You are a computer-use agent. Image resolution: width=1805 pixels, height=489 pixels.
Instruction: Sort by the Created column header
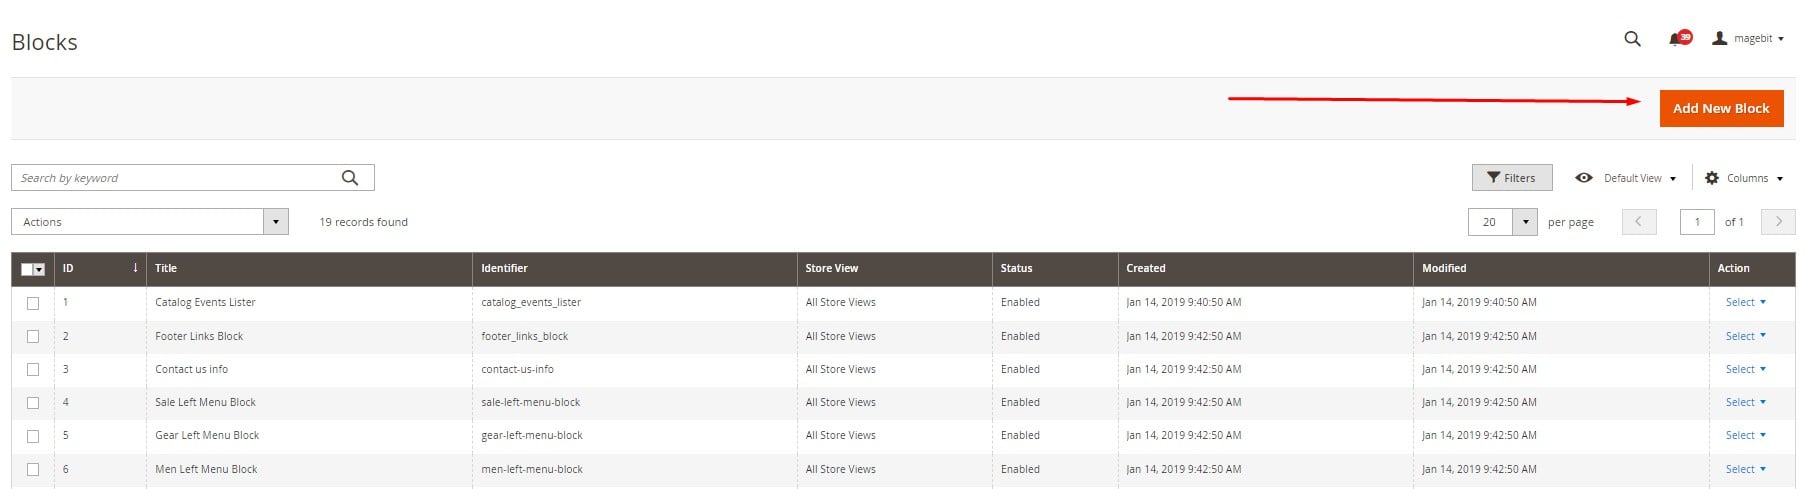pos(1266,268)
